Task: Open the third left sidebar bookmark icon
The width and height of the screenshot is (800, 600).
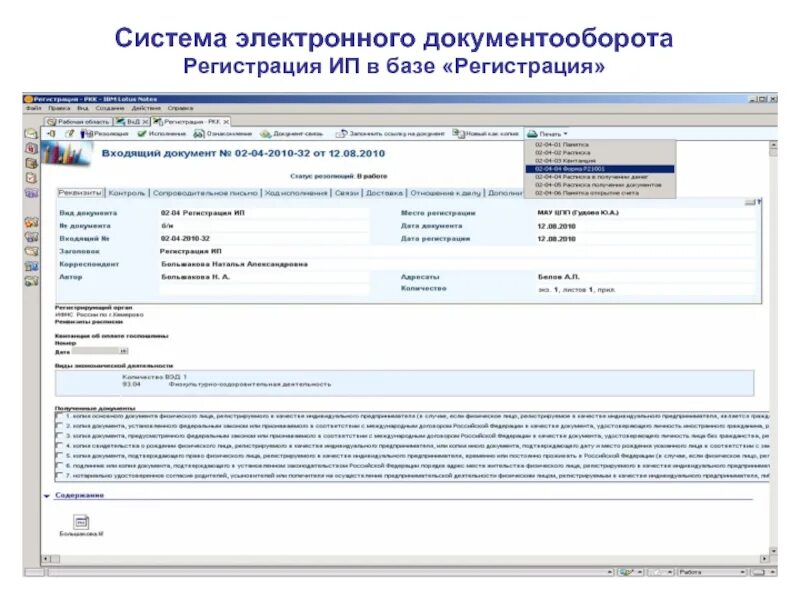Action: tap(31, 163)
